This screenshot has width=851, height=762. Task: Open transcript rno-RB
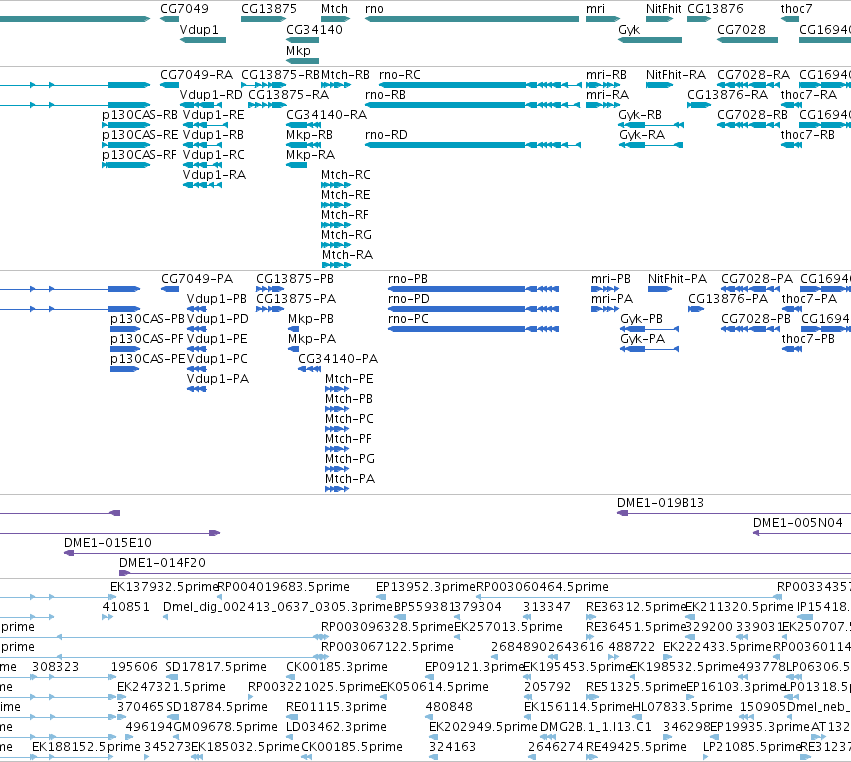(x=385, y=94)
